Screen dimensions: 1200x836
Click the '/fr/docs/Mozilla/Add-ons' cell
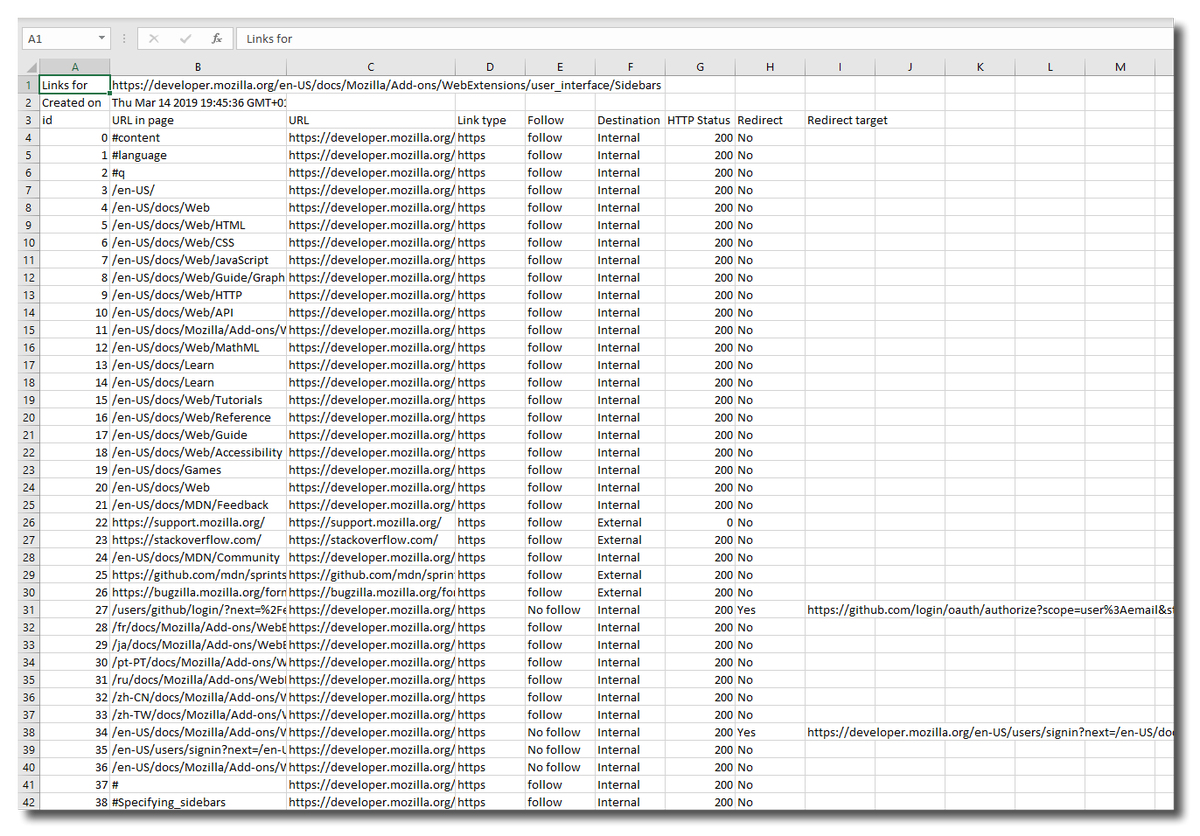(198, 627)
